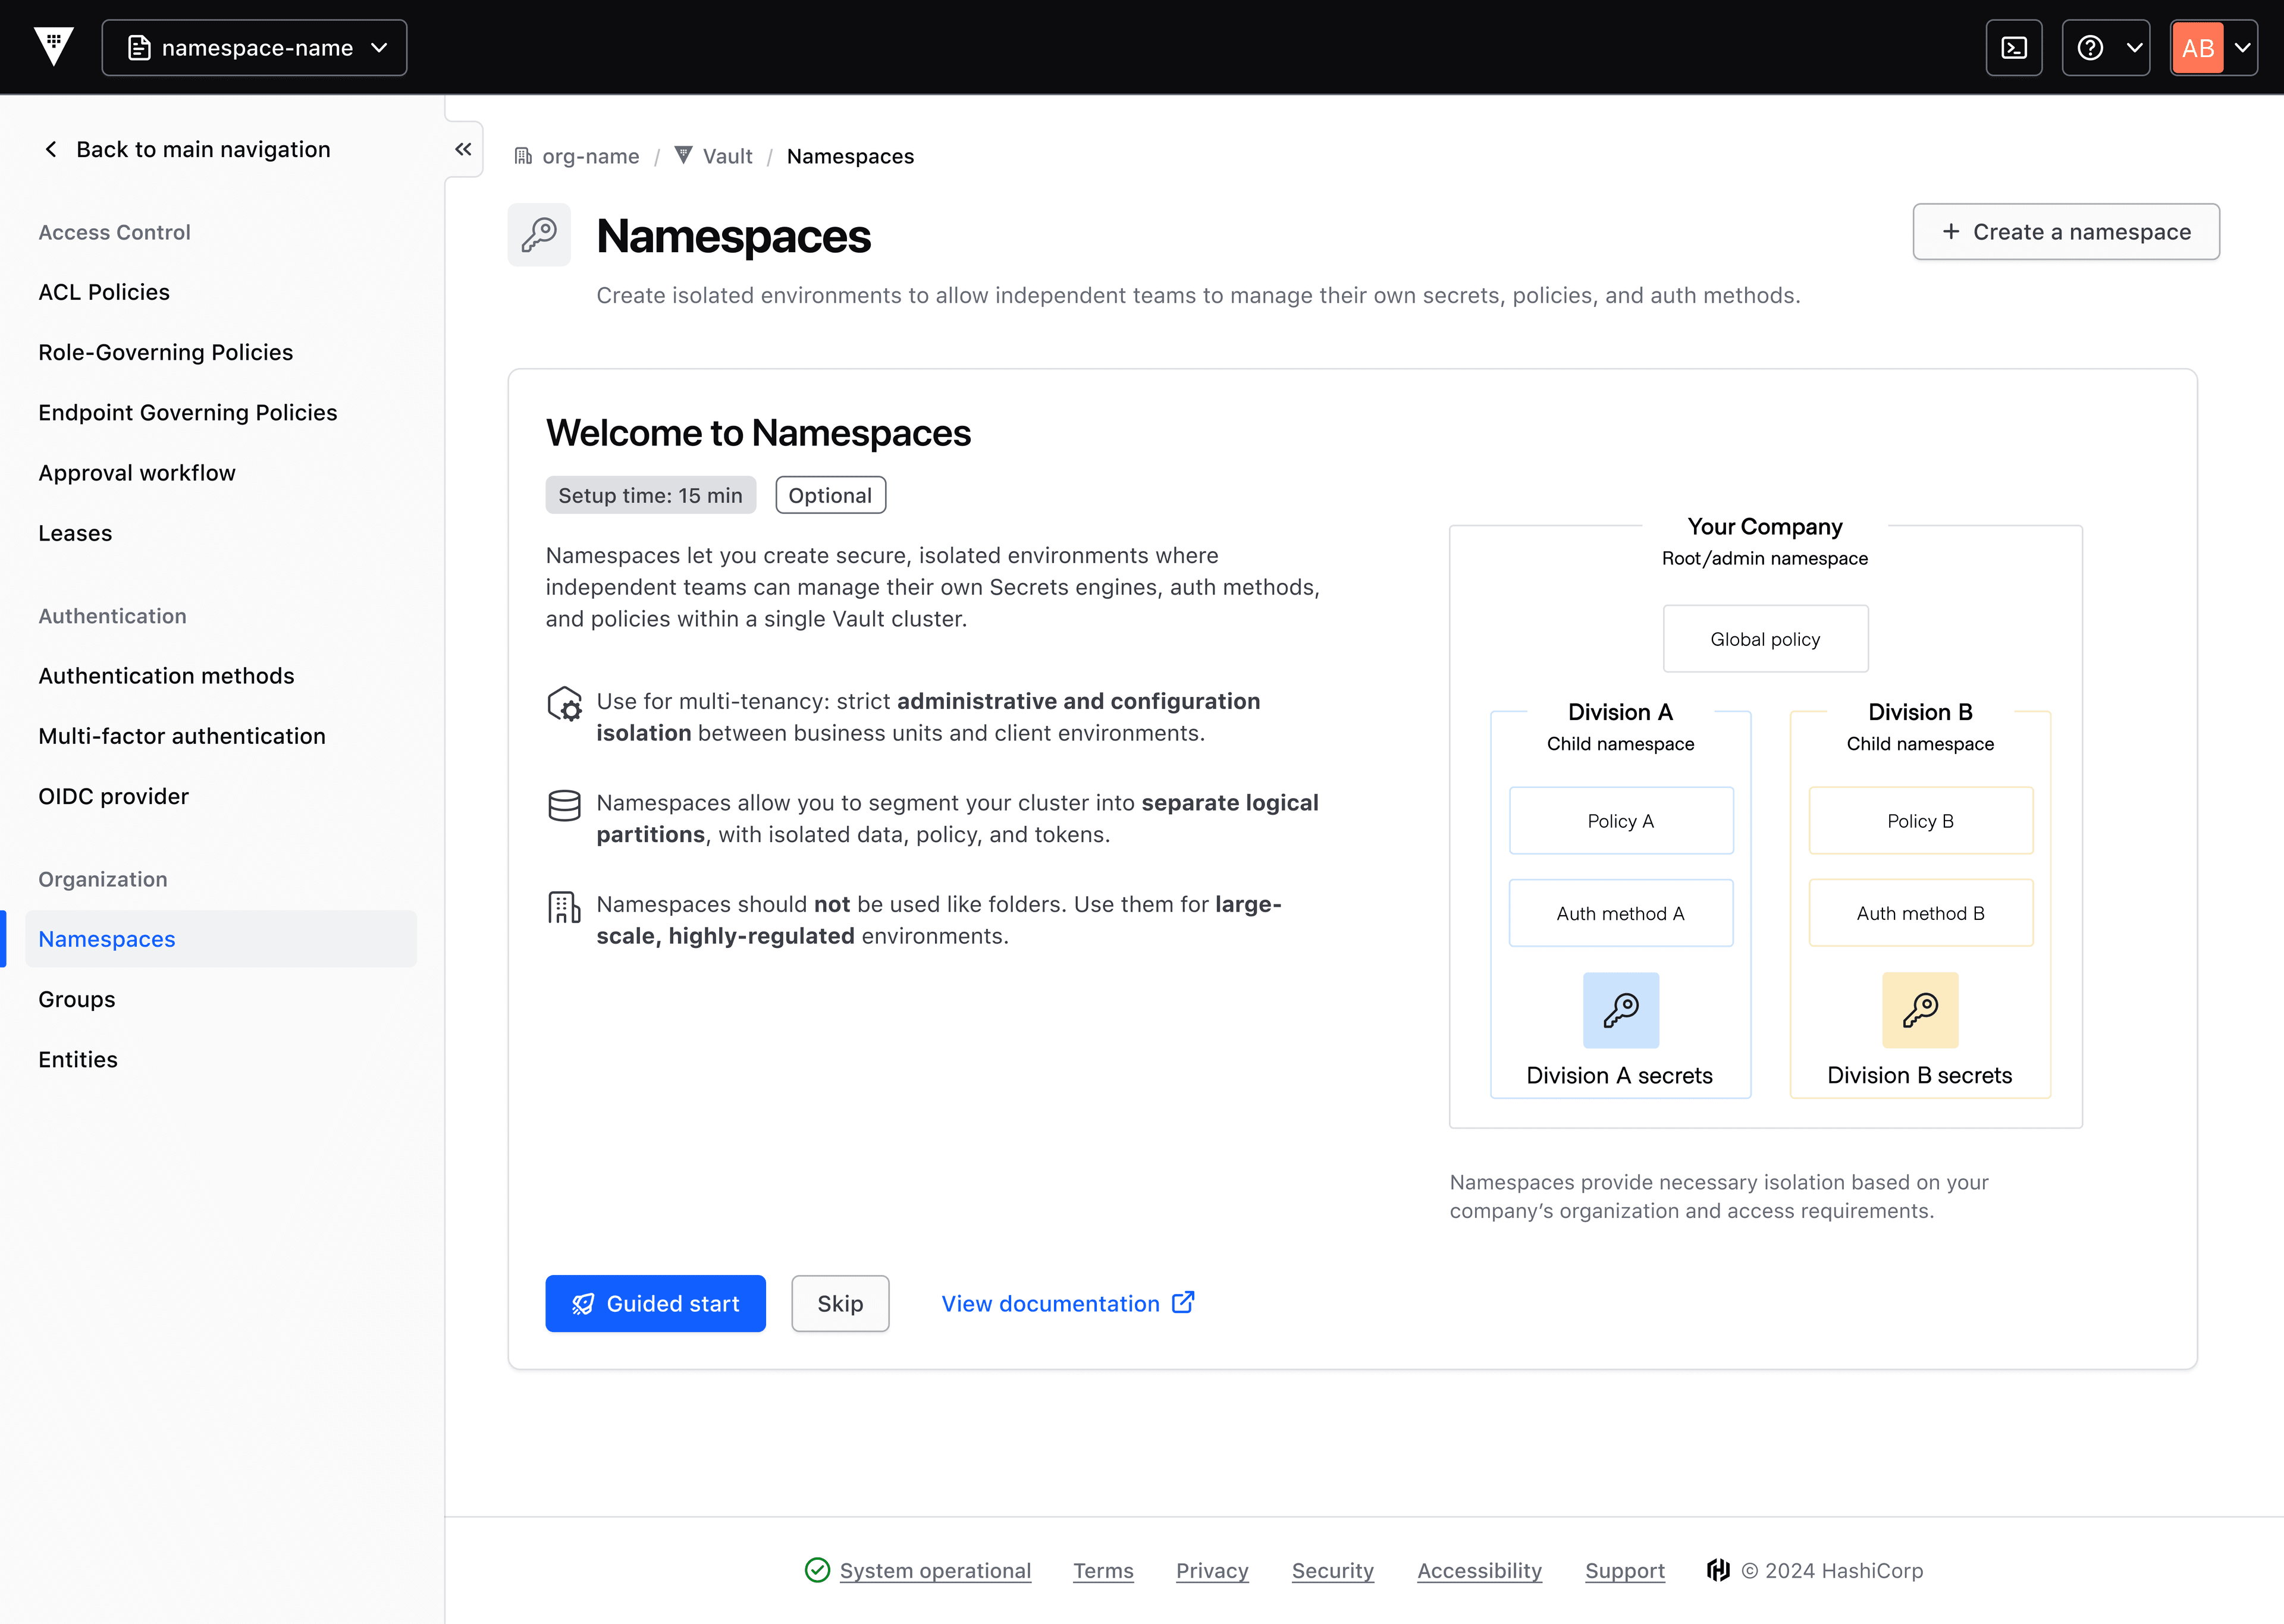The height and width of the screenshot is (1624, 2284).
Task: Open Authentication methods
Action: click(x=166, y=676)
